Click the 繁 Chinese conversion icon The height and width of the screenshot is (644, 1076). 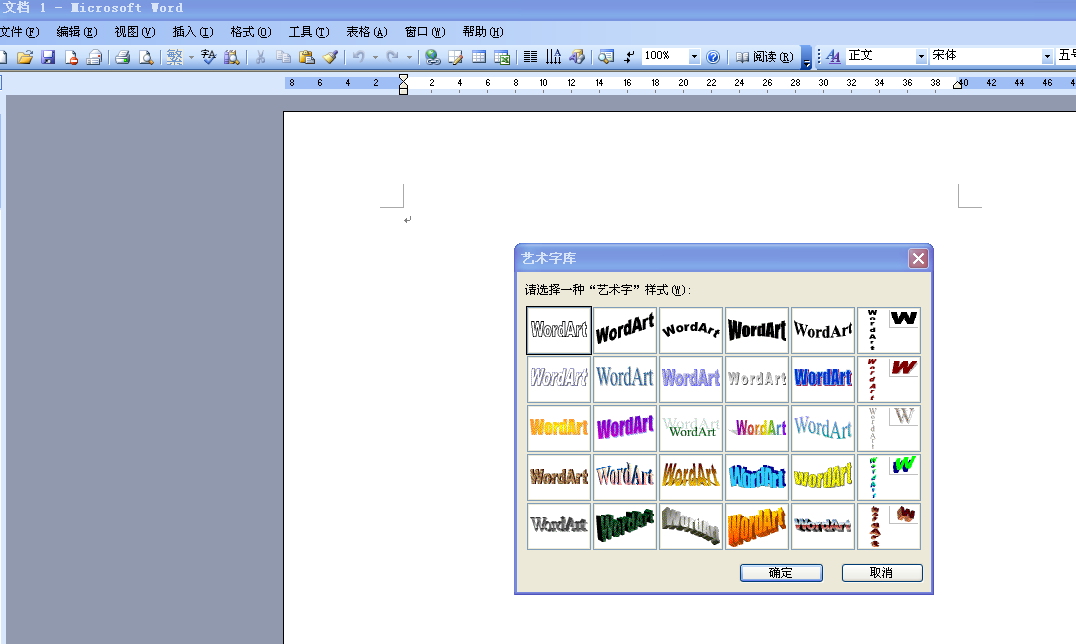174,57
